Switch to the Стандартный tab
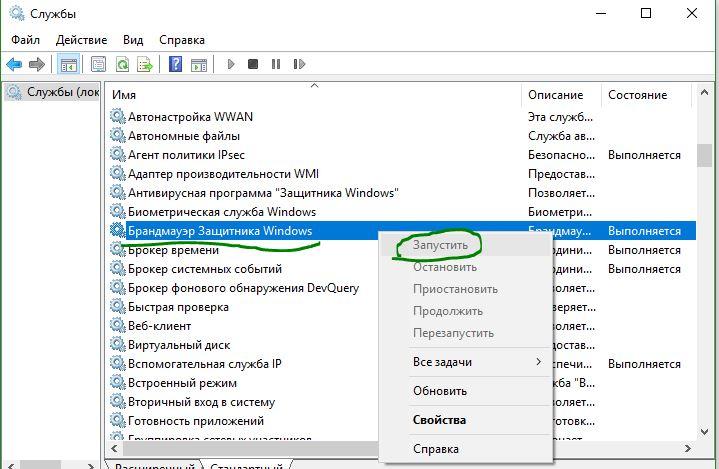The height and width of the screenshot is (469, 719). 246,465
